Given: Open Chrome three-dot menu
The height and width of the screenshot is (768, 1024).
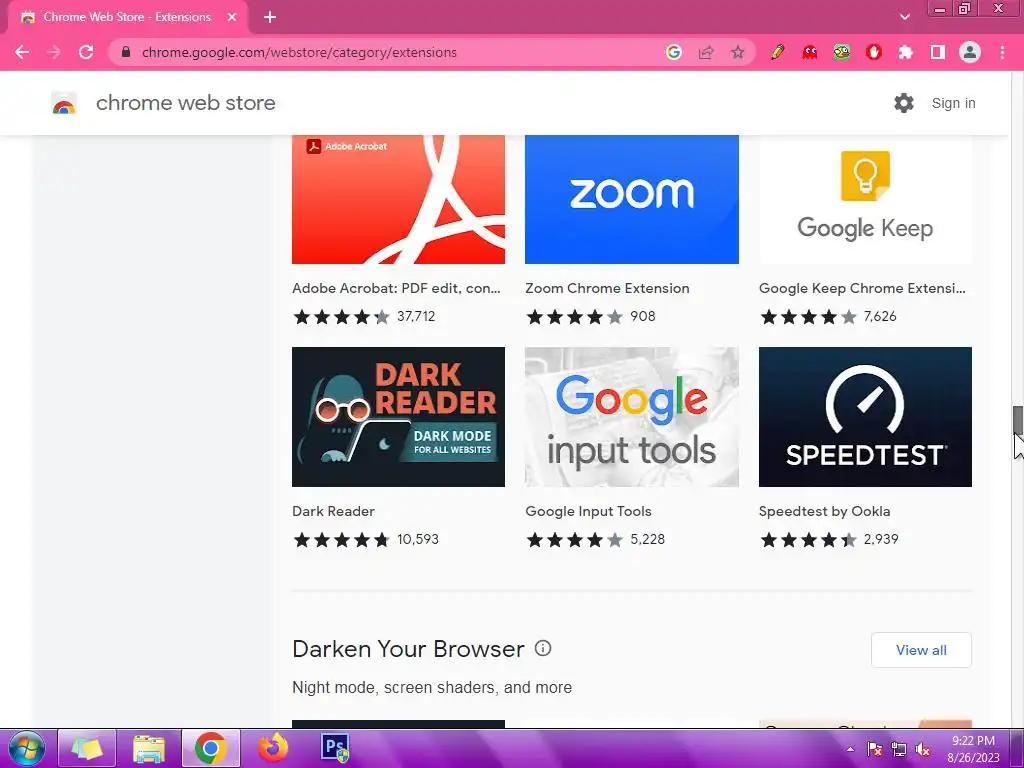Looking at the screenshot, I should [1002, 52].
